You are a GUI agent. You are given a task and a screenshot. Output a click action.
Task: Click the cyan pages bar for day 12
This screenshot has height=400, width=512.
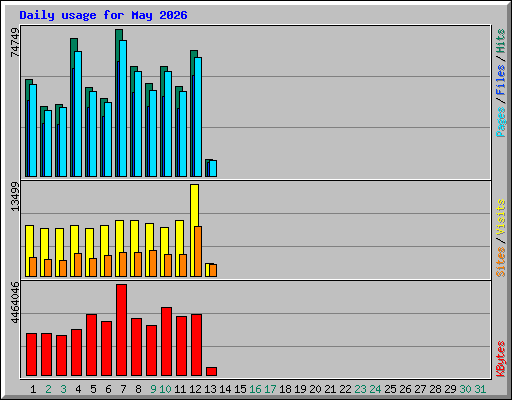click(x=198, y=117)
